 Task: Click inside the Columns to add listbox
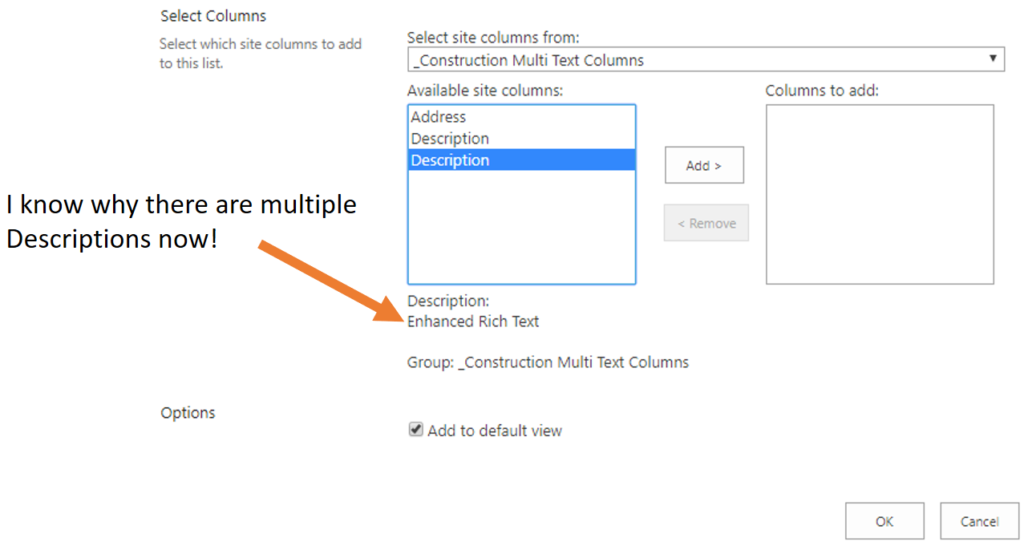880,194
